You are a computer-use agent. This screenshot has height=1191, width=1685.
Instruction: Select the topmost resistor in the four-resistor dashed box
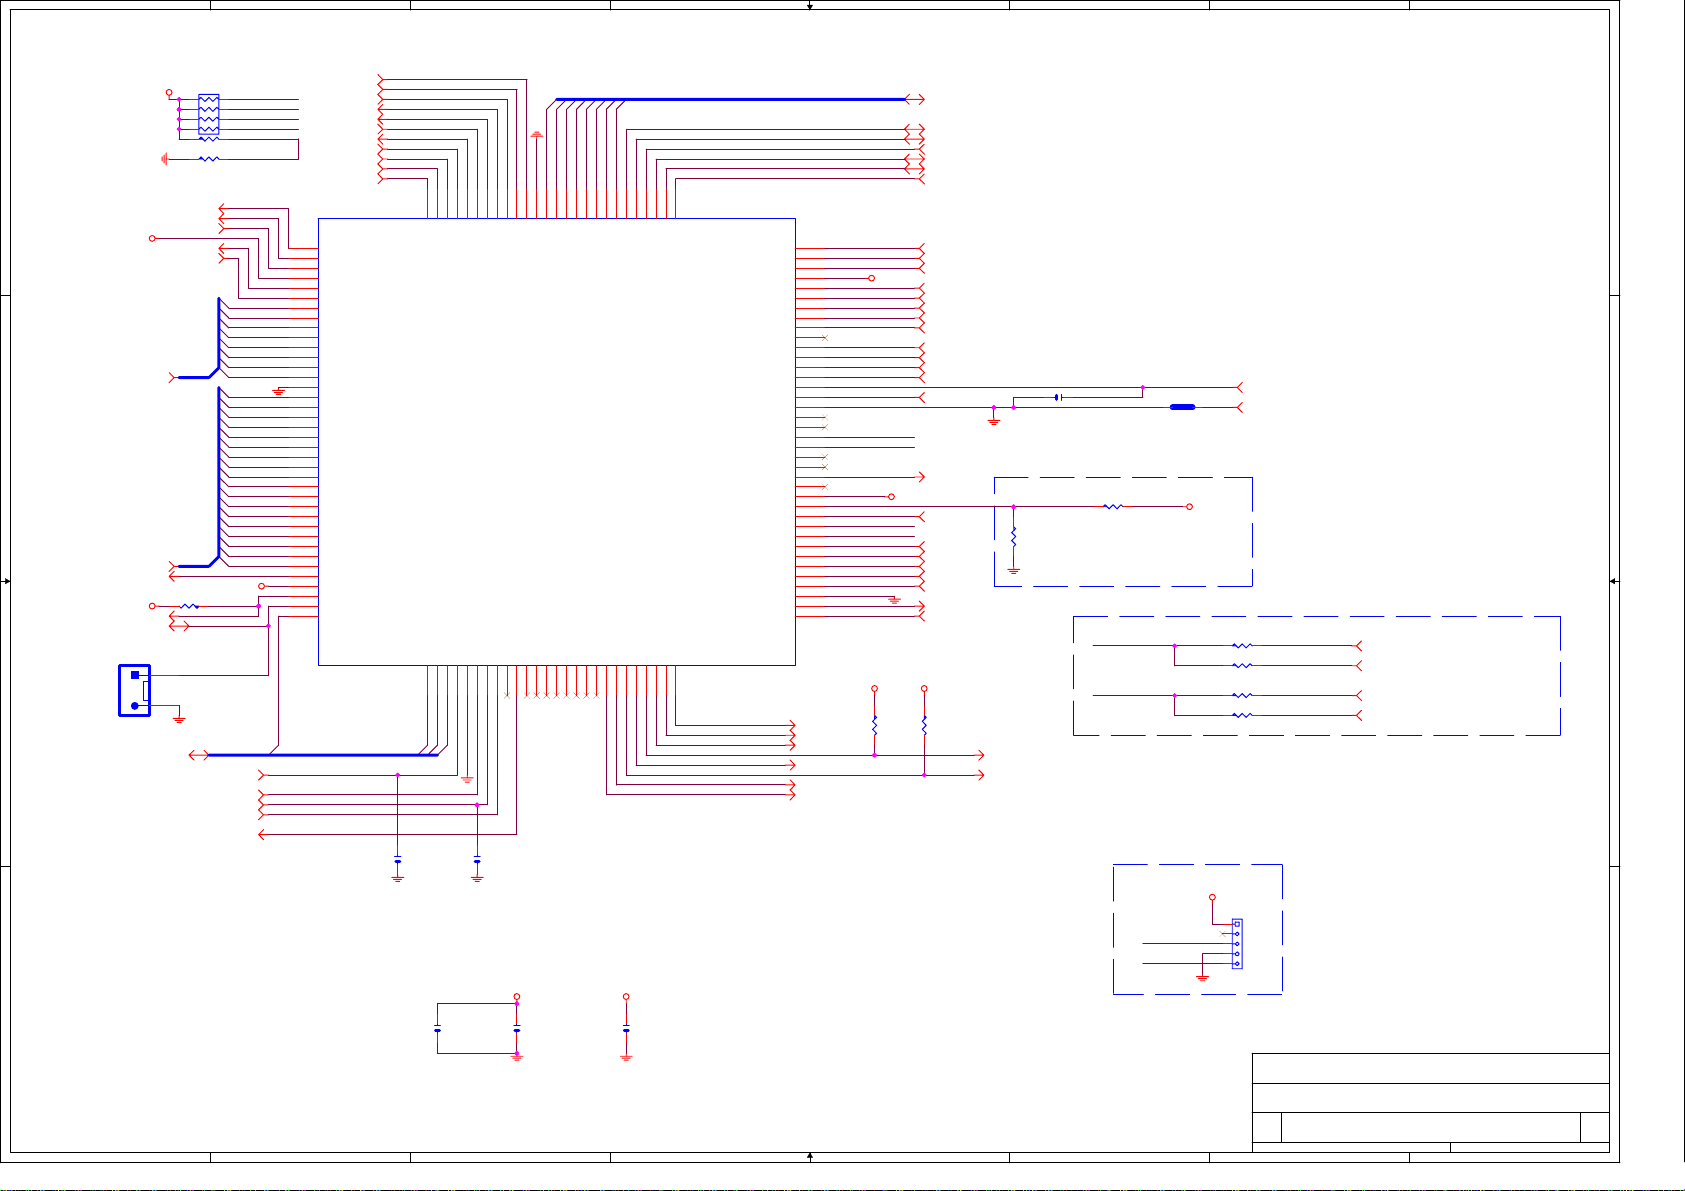[1242, 646]
